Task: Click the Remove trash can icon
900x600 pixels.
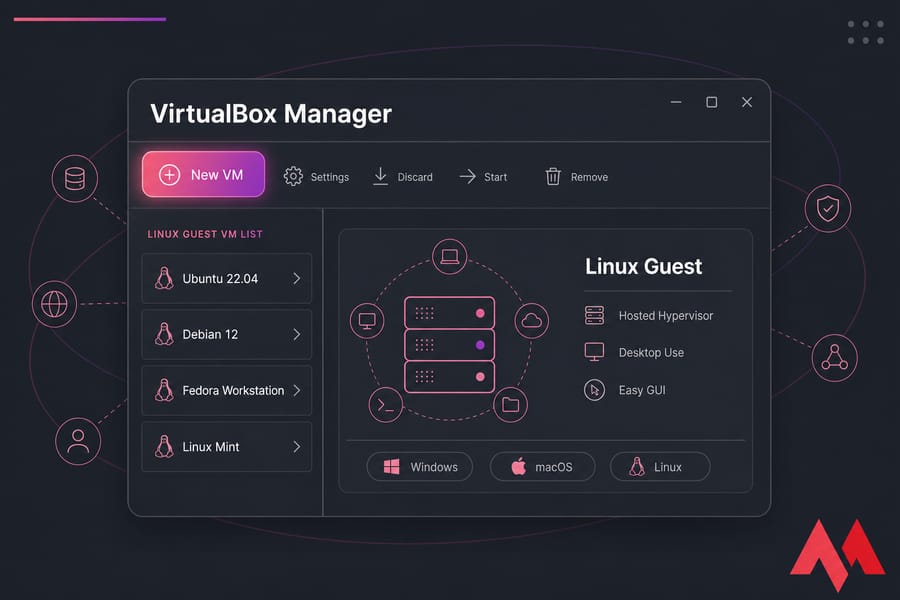Action: point(553,176)
